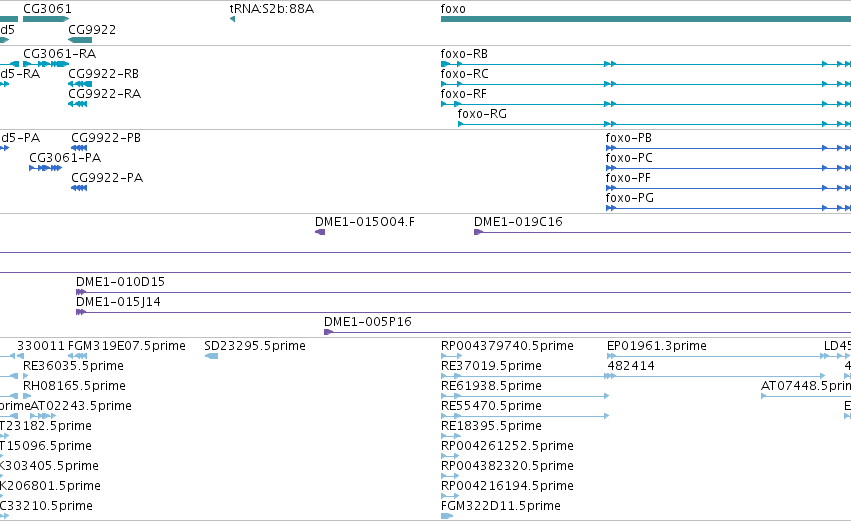This screenshot has height=521, width=851.
Task: Click the RP004382320.5prime EST label
Action: (507, 467)
